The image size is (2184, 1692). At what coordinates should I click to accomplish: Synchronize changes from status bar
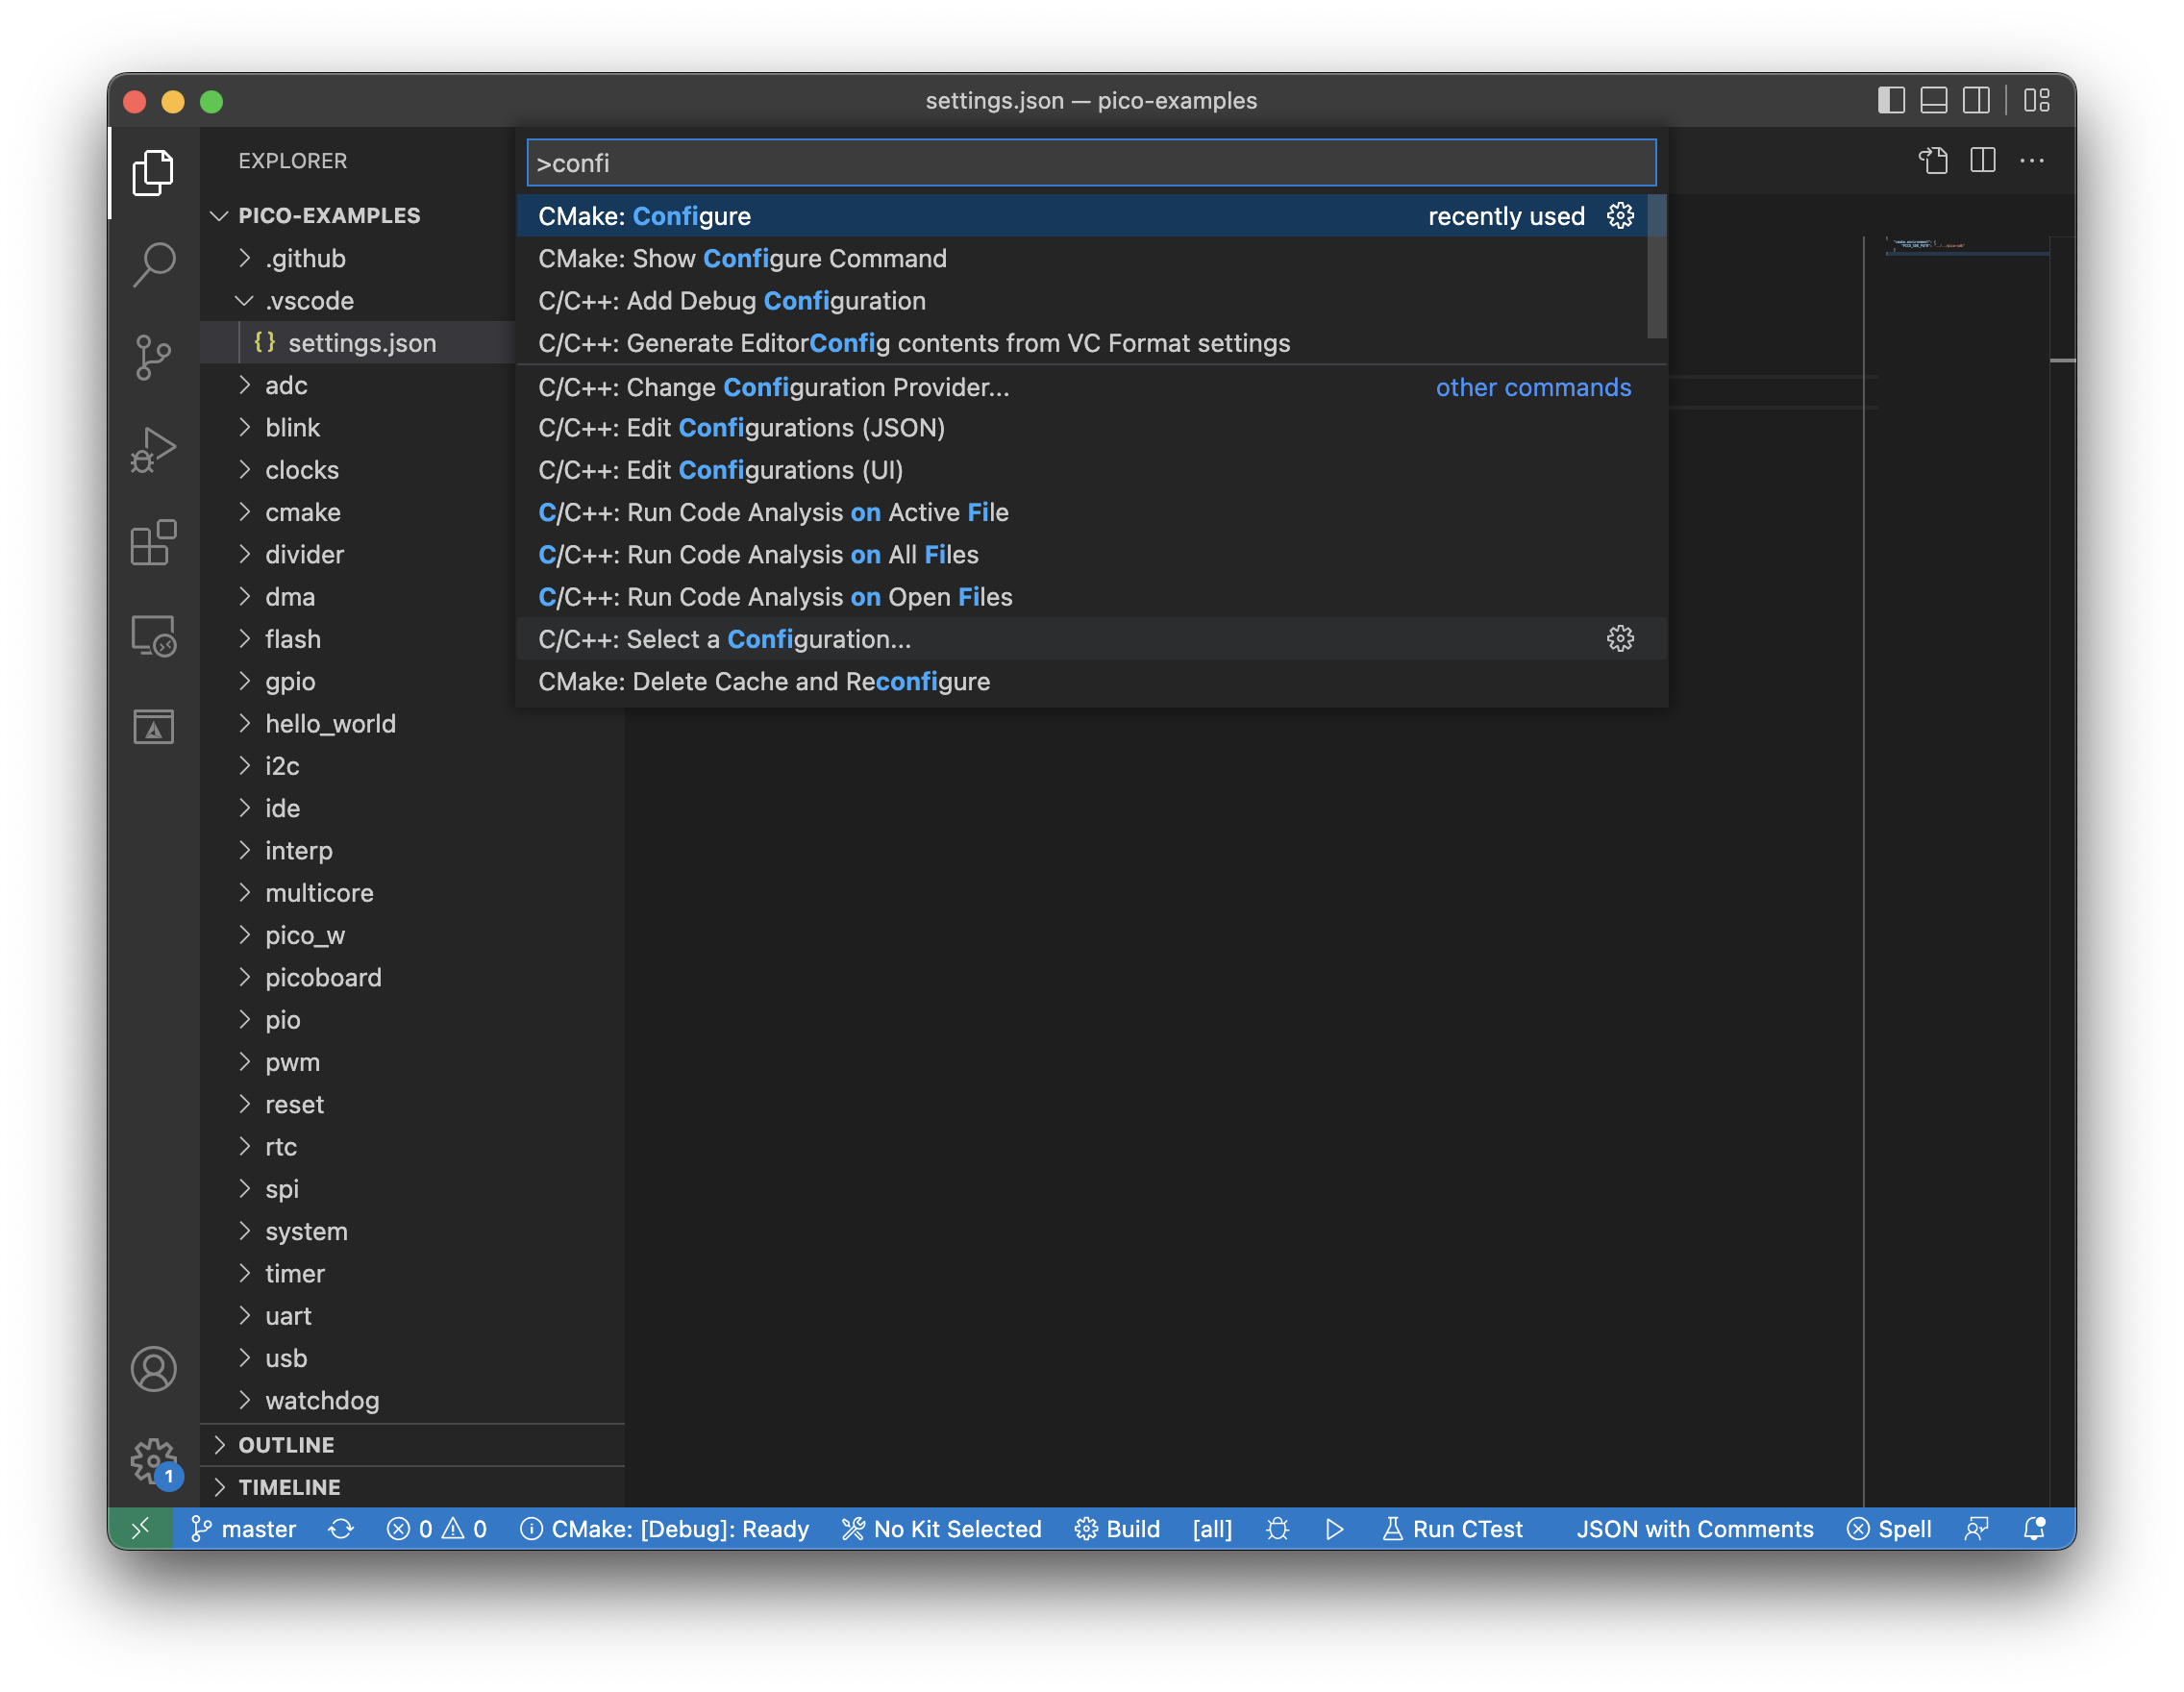[341, 1528]
